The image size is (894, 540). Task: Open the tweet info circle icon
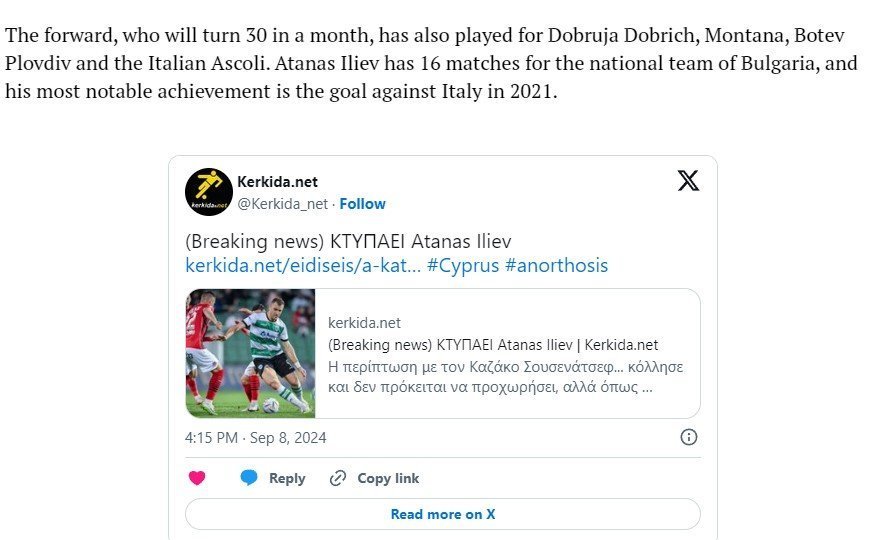(x=689, y=437)
